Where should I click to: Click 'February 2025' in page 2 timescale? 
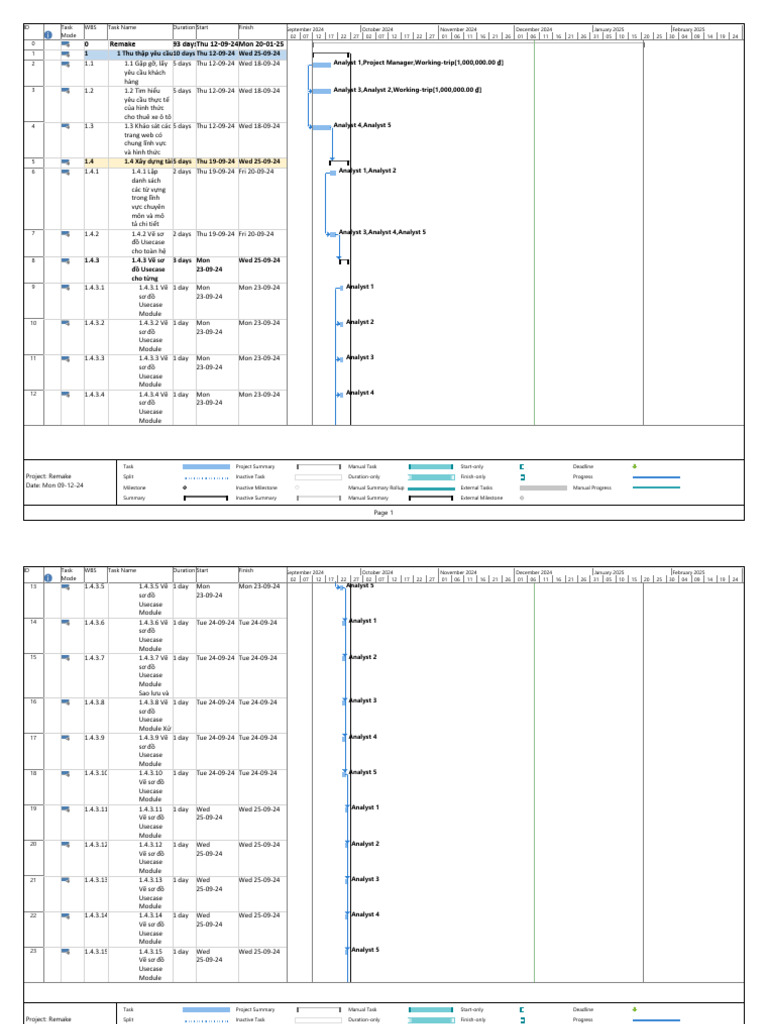coord(688,572)
